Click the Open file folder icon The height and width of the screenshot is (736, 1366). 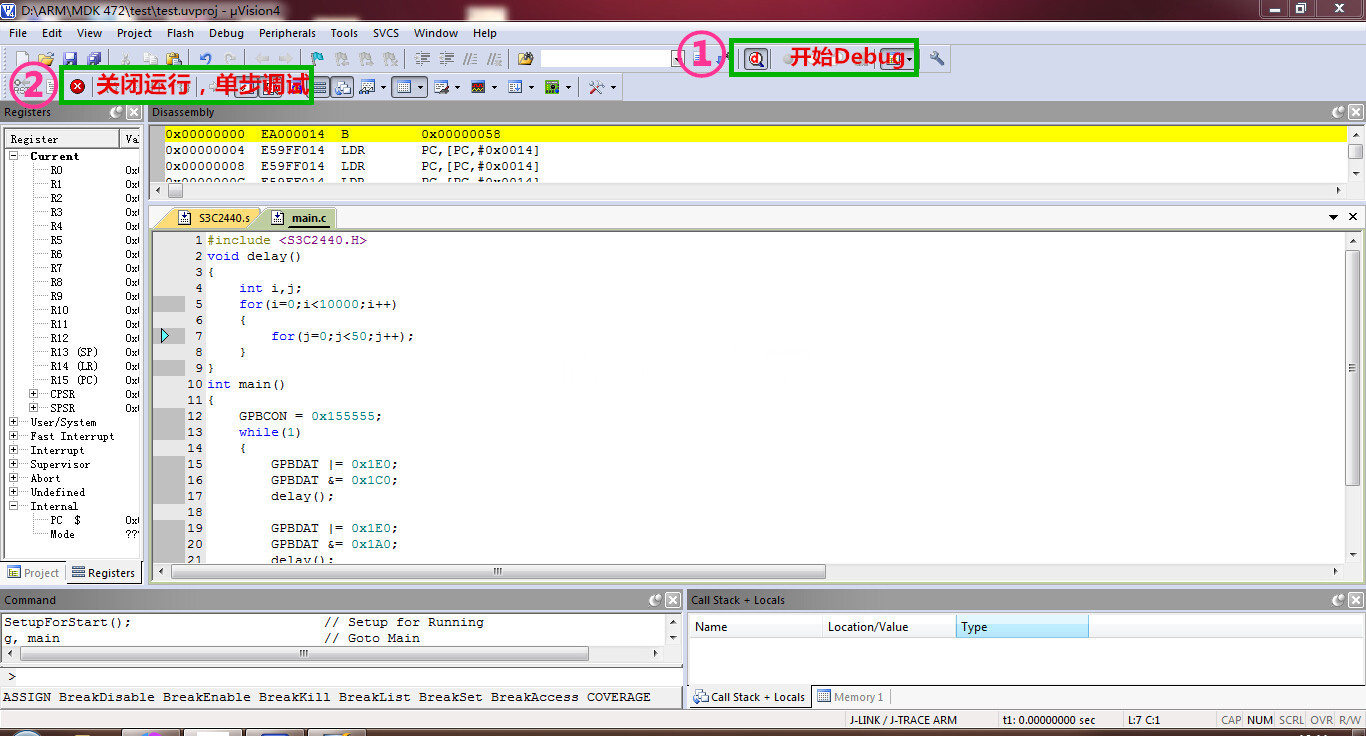point(46,59)
